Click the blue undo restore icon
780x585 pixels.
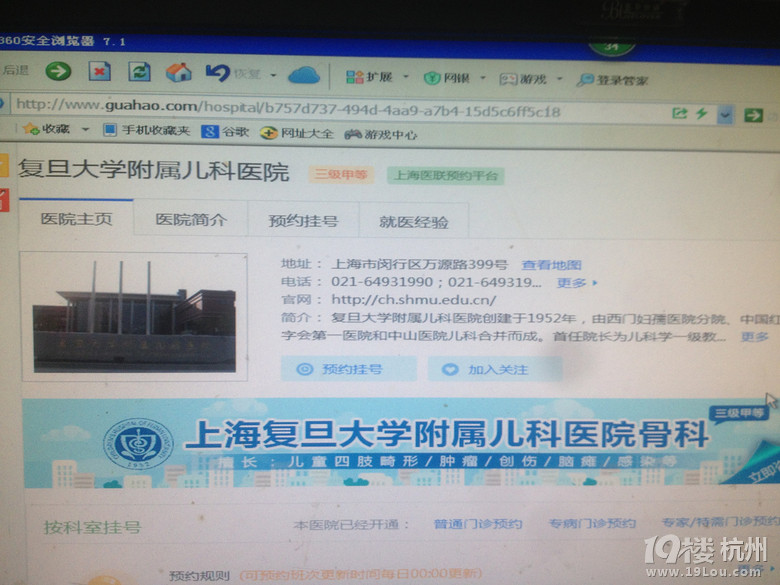[217, 73]
